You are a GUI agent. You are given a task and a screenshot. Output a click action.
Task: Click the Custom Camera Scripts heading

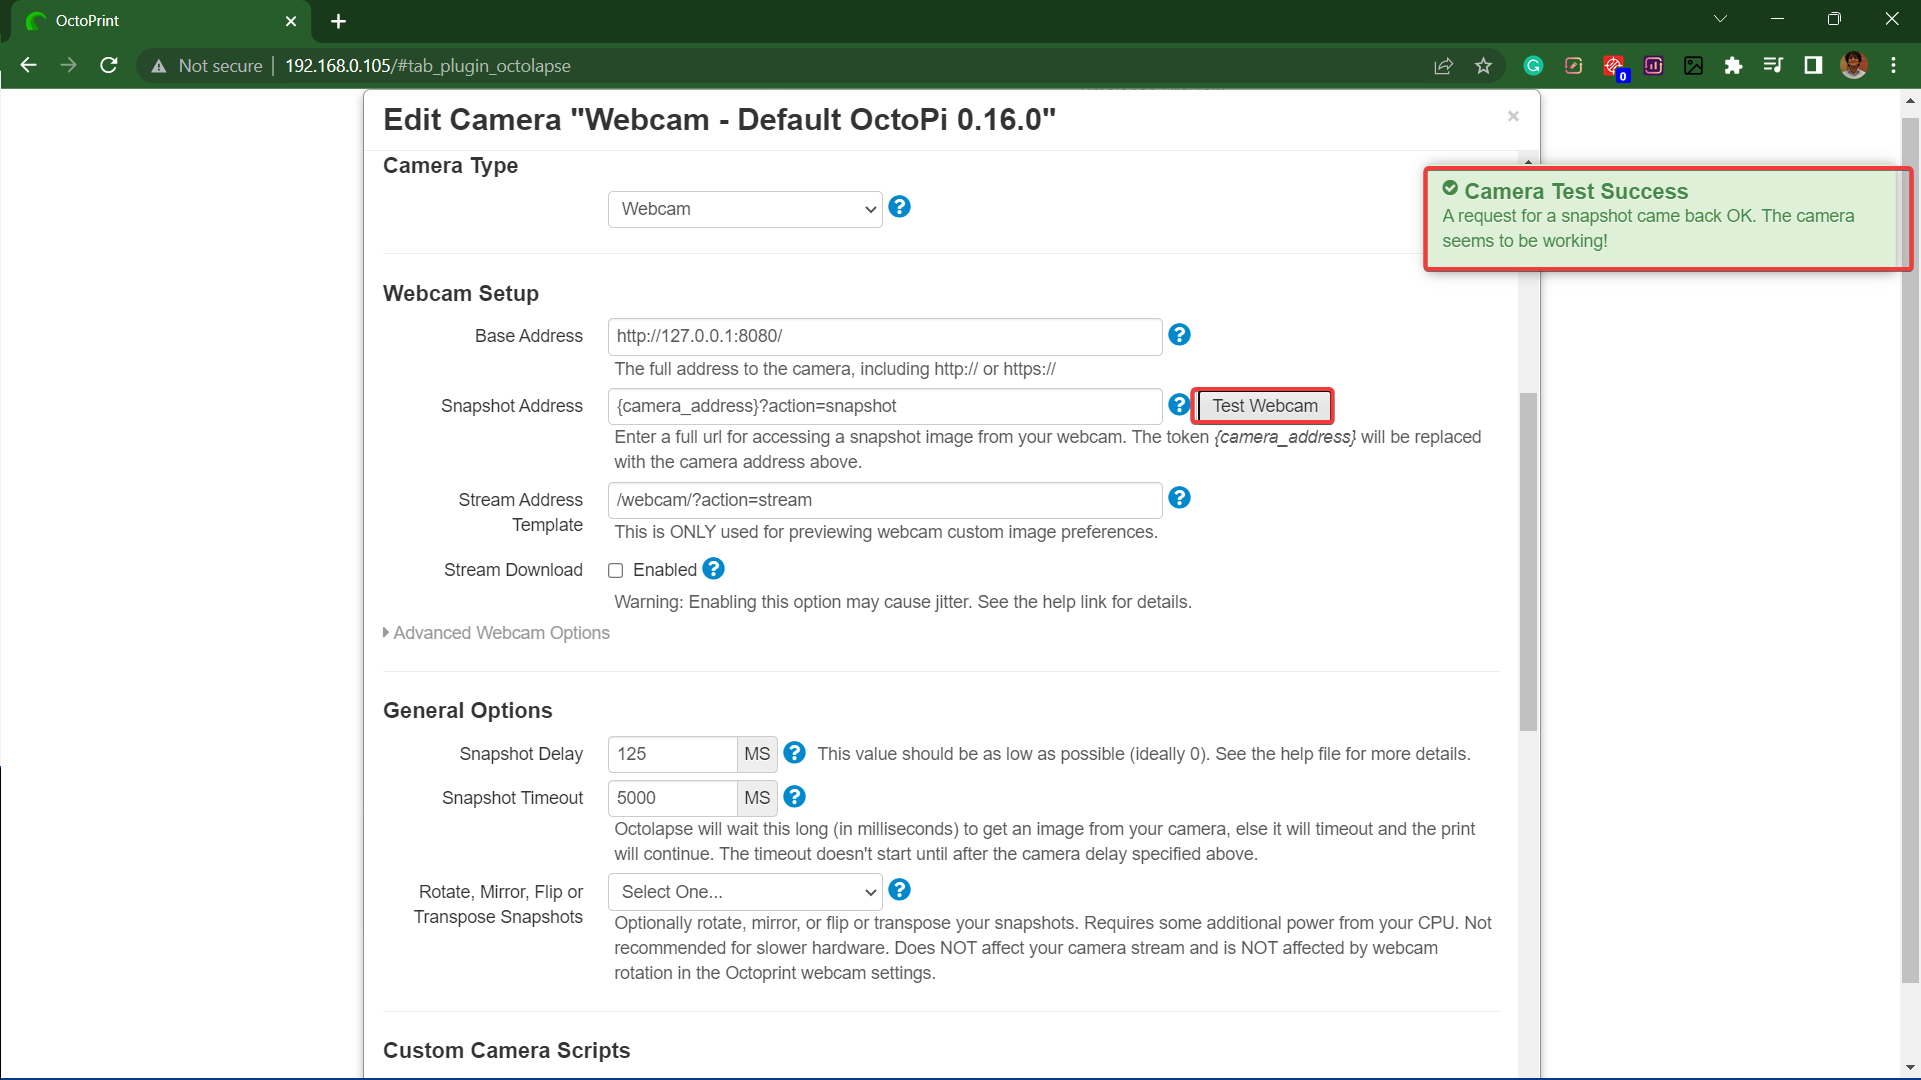[x=507, y=1051]
